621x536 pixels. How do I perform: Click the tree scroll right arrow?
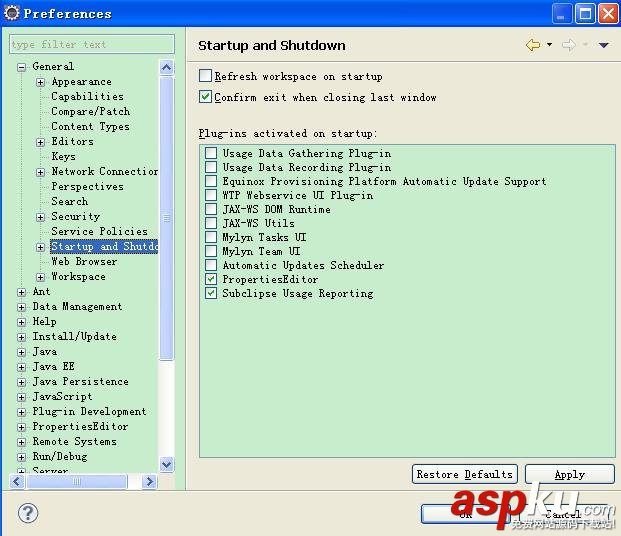point(149,481)
